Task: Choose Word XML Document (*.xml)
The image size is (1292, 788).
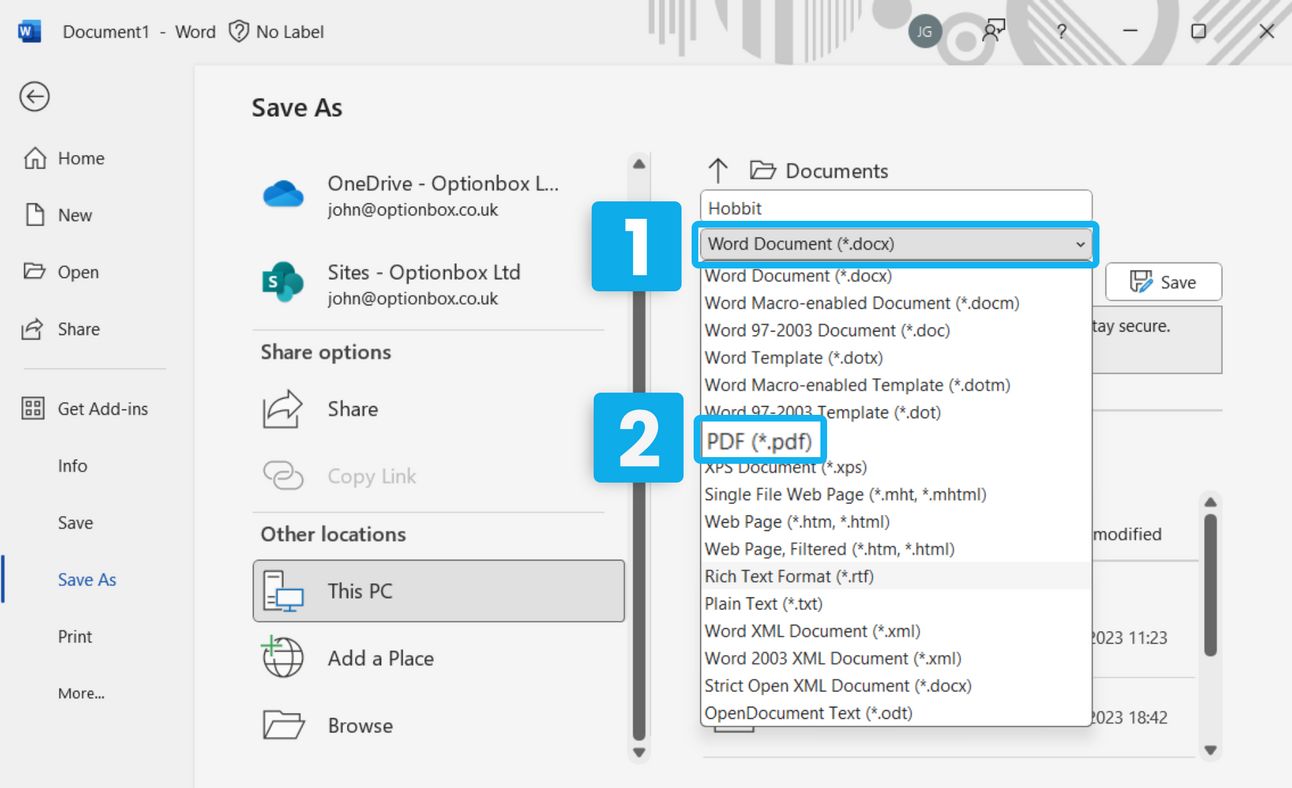Action: tap(896, 631)
